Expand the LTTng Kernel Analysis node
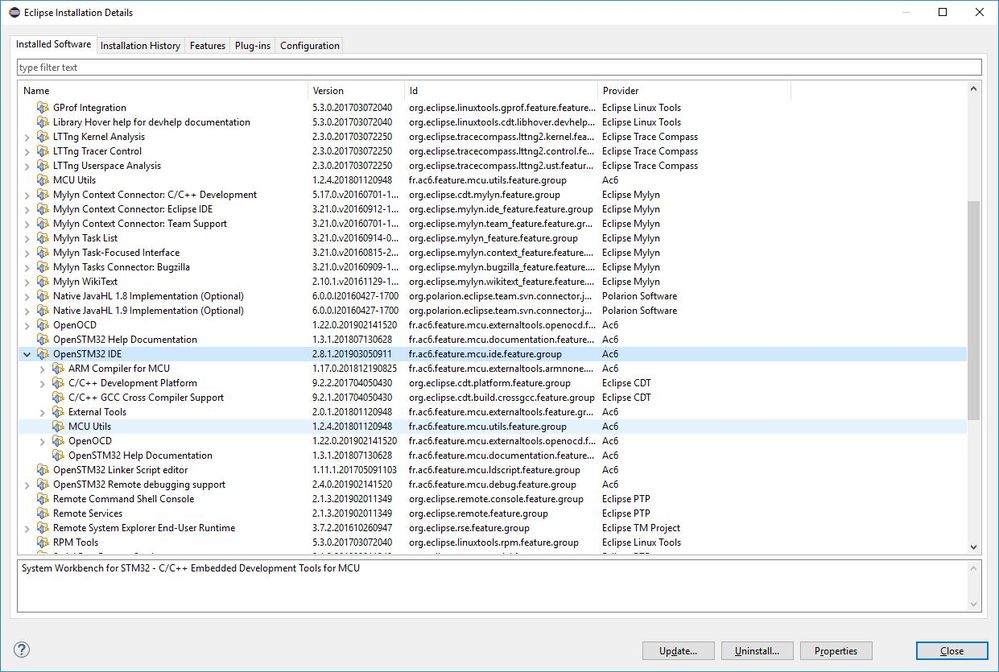 [27, 137]
